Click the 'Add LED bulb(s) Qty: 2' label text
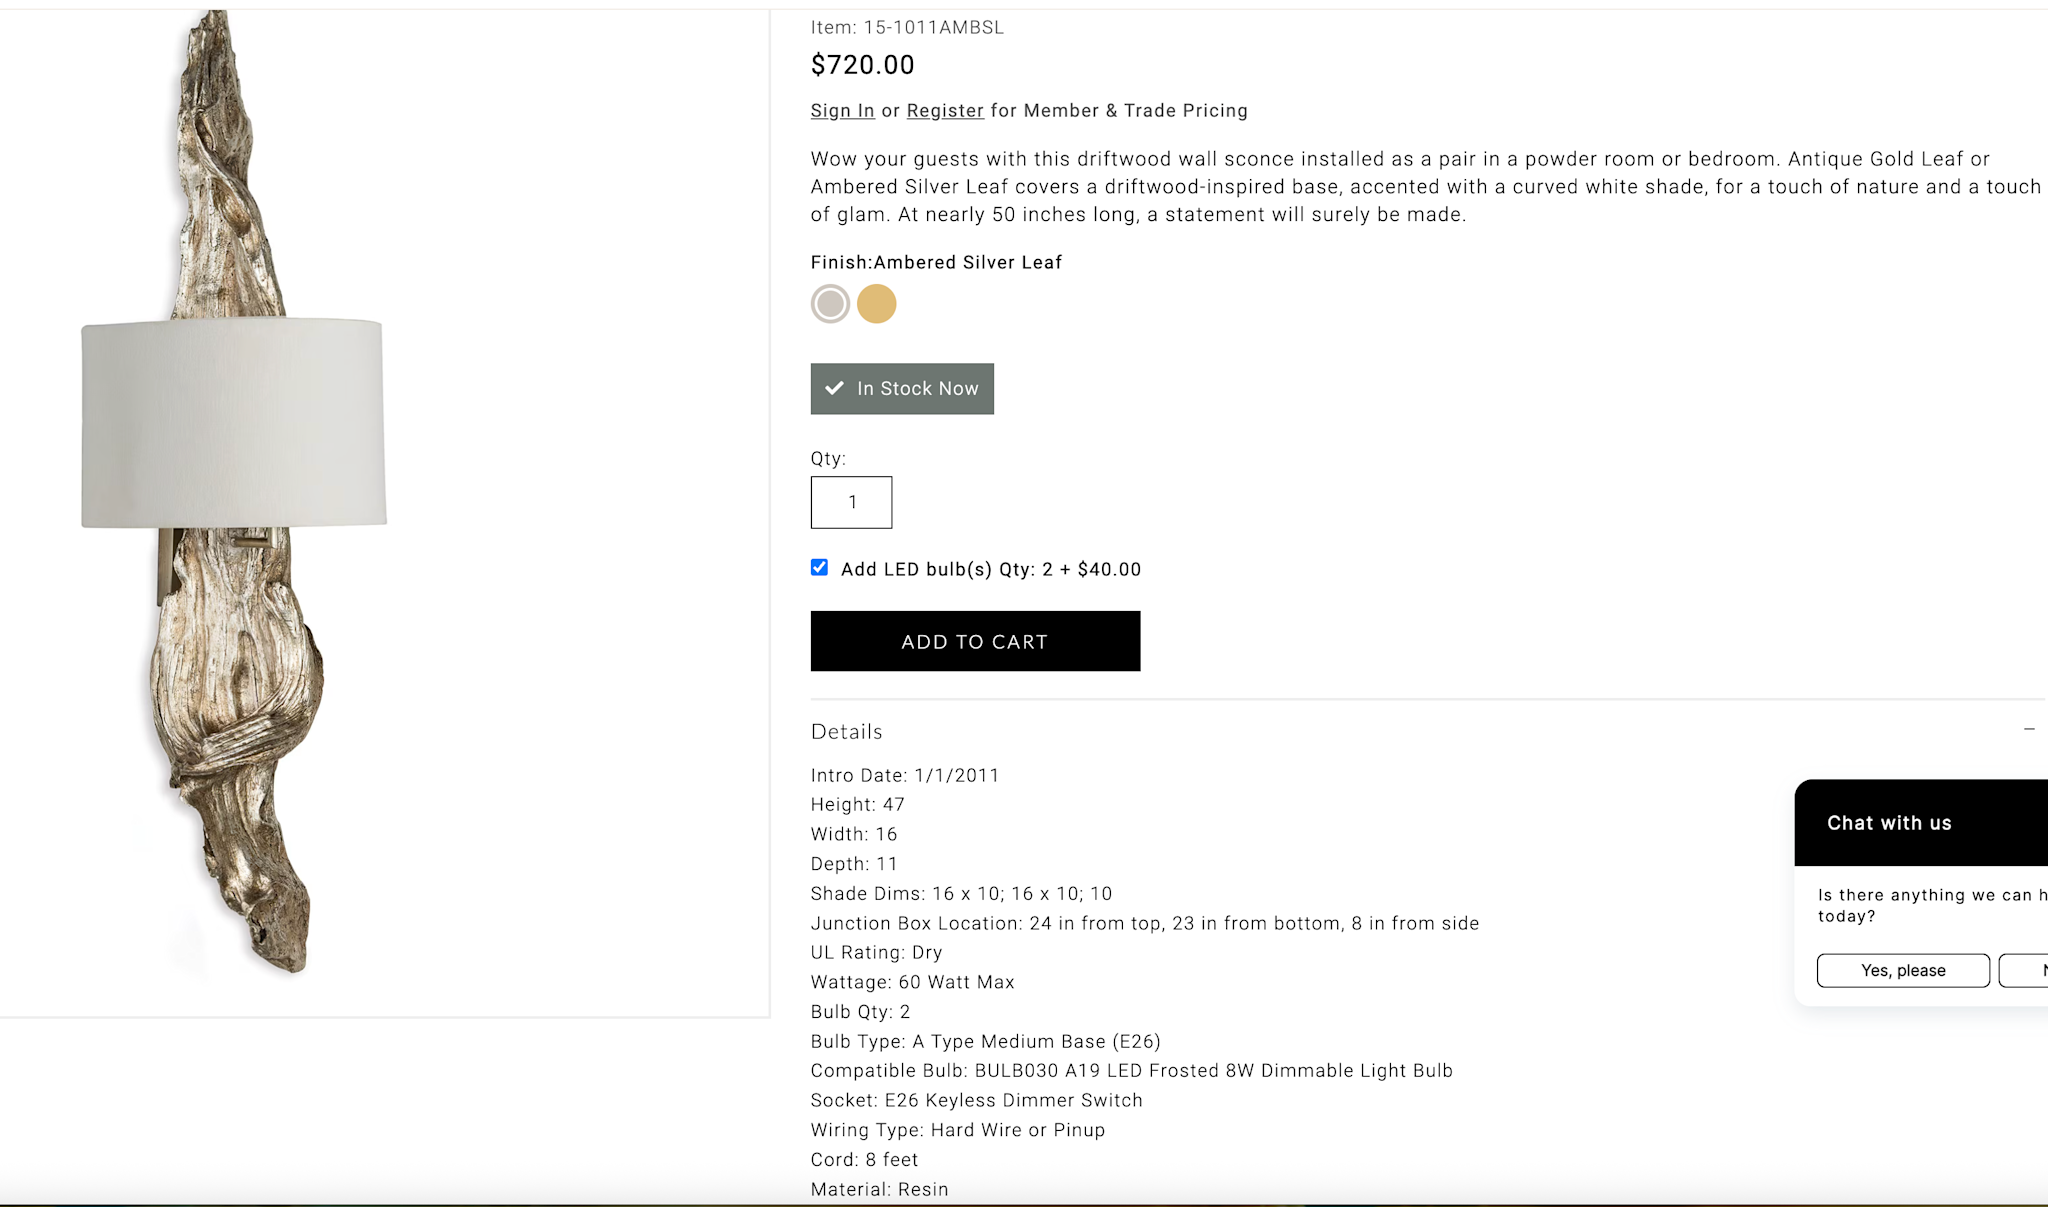 point(990,569)
